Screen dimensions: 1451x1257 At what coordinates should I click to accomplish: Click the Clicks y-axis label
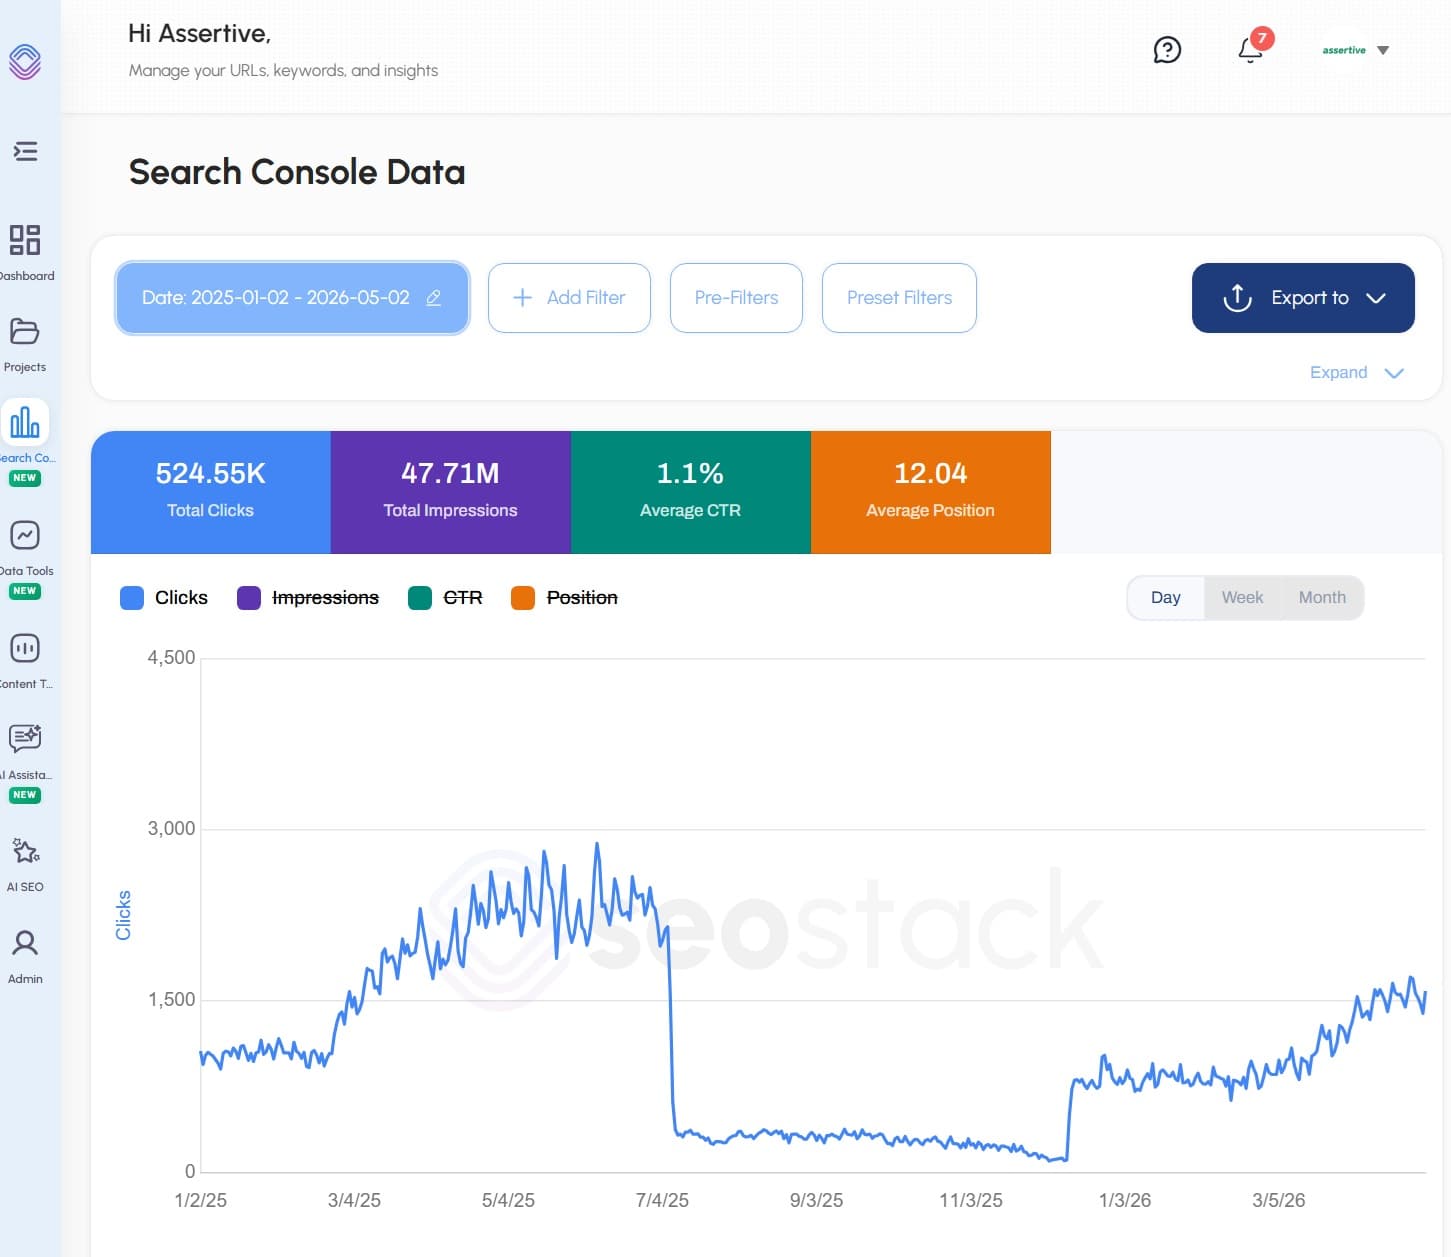pyautogui.click(x=124, y=915)
